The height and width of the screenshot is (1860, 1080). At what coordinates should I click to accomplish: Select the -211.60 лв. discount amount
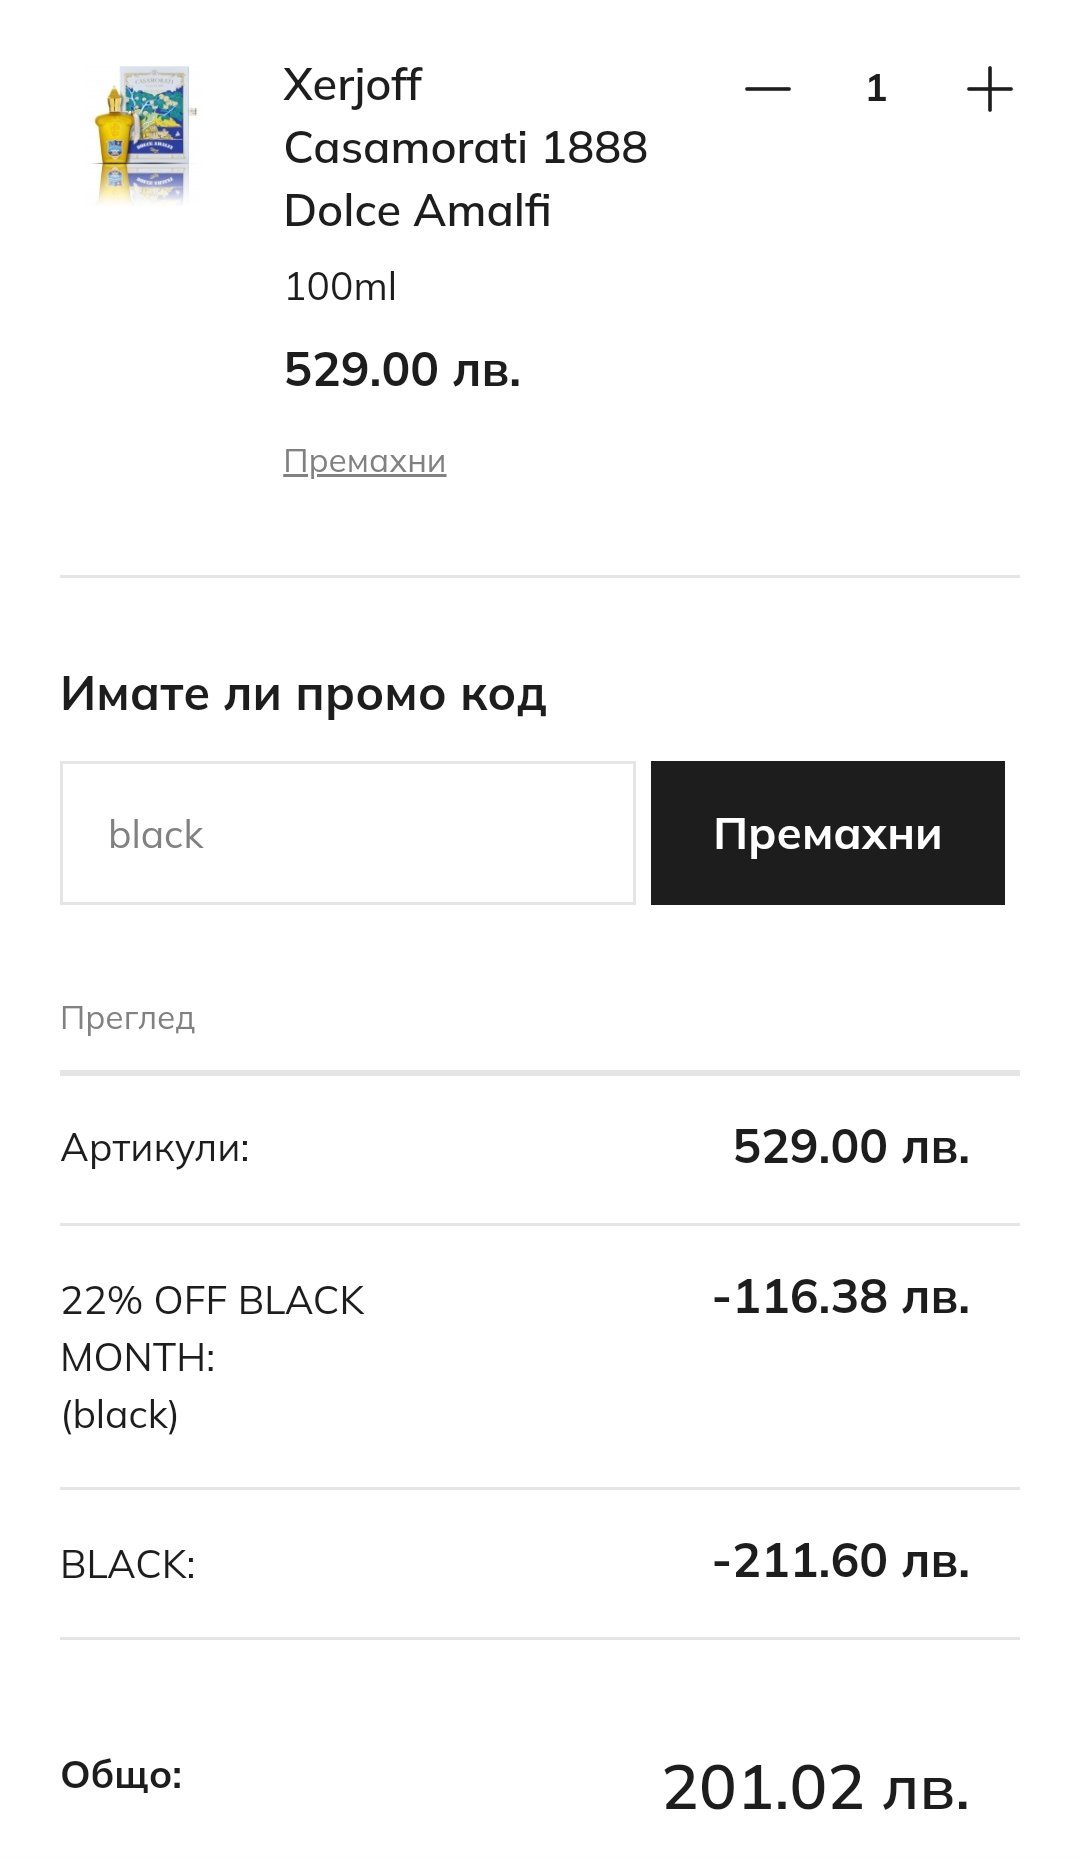840,1561
